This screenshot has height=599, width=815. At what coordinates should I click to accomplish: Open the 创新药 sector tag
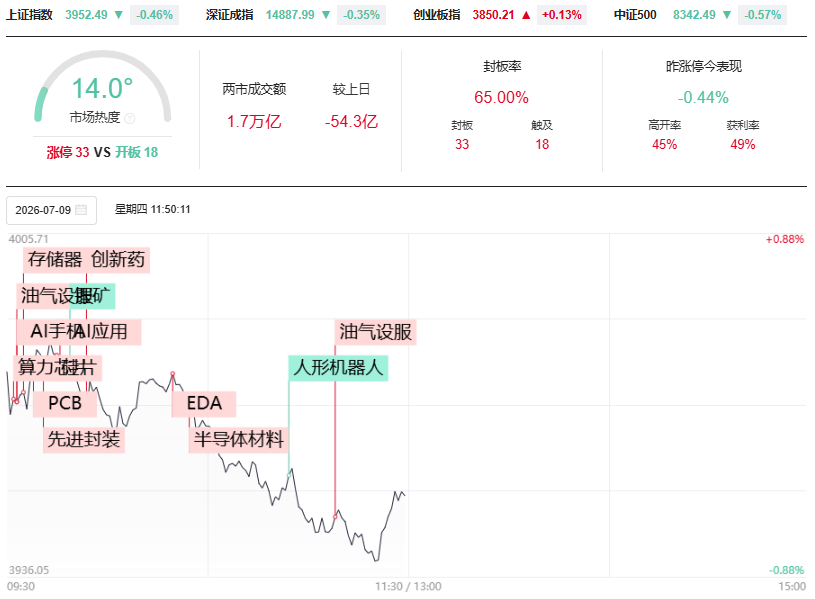tap(118, 260)
